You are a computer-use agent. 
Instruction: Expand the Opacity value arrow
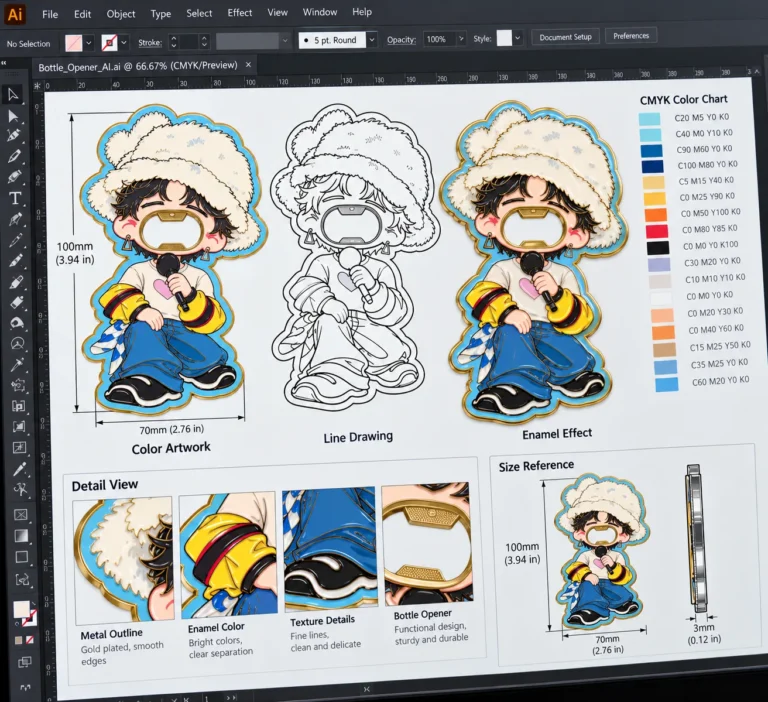[x=461, y=38]
